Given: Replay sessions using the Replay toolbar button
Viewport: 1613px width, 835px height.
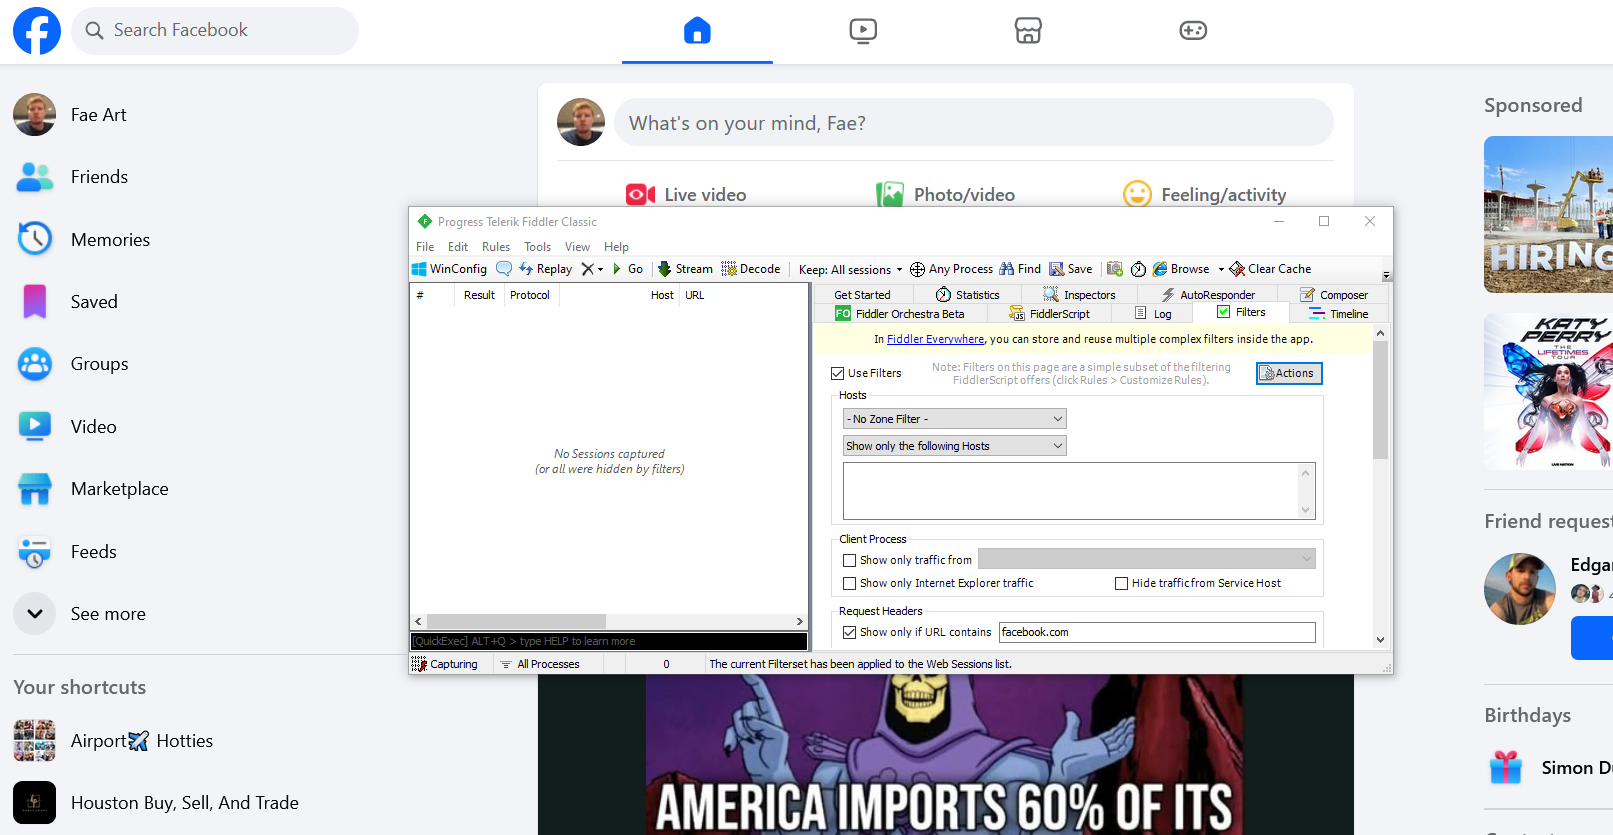Looking at the screenshot, I should [546, 269].
